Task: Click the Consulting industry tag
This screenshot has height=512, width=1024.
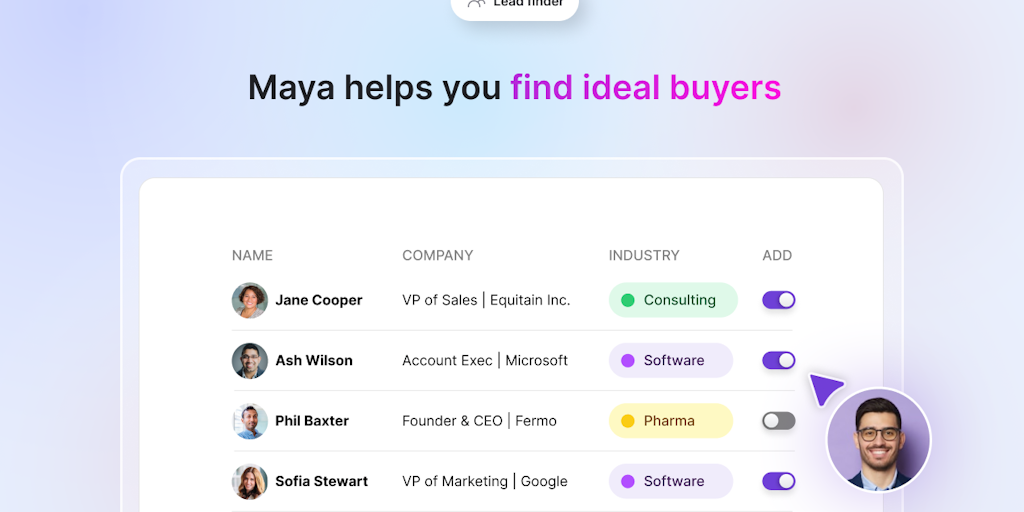Action: pos(672,300)
